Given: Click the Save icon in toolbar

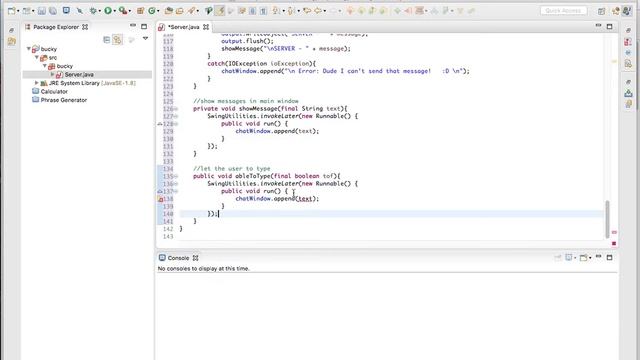Looking at the screenshot, I should pyautogui.click(x=42, y=11).
